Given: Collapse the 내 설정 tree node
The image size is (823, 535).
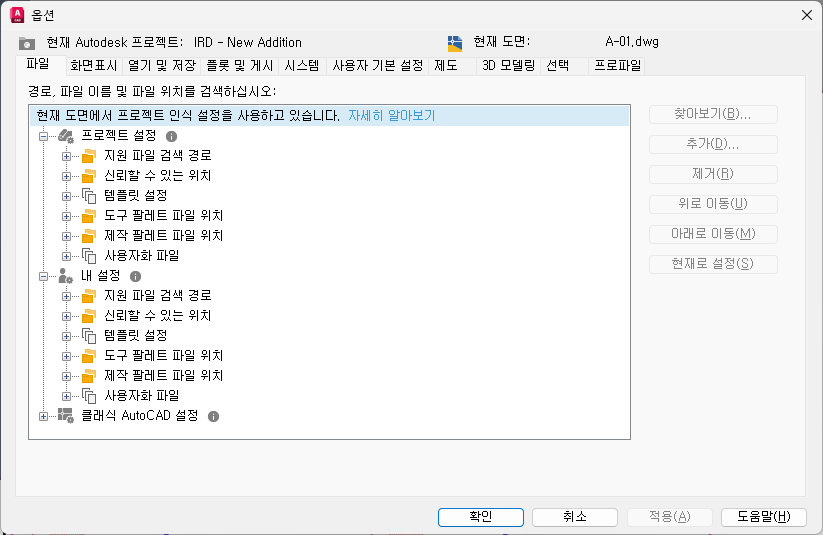Looking at the screenshot, I should click(x=44, y=276).
